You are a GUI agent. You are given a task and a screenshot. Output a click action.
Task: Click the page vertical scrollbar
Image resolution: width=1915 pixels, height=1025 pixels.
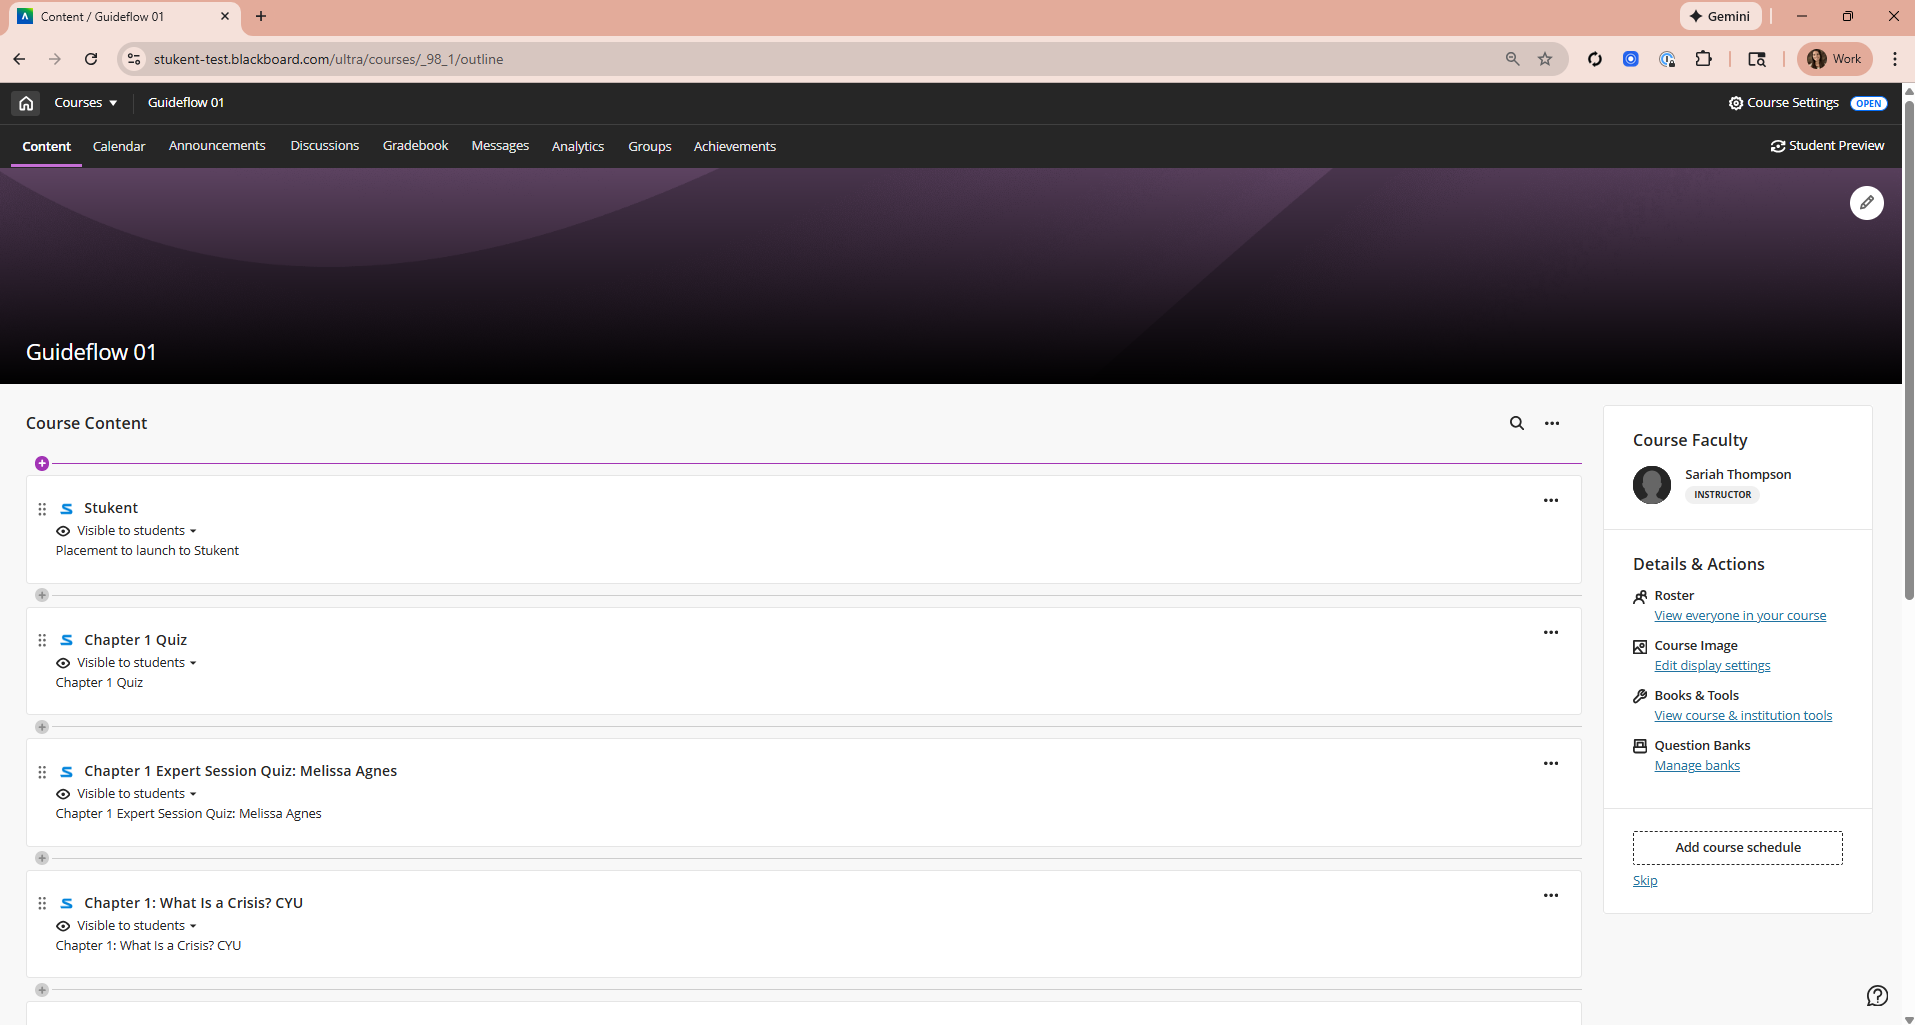tap(1908, 350)
